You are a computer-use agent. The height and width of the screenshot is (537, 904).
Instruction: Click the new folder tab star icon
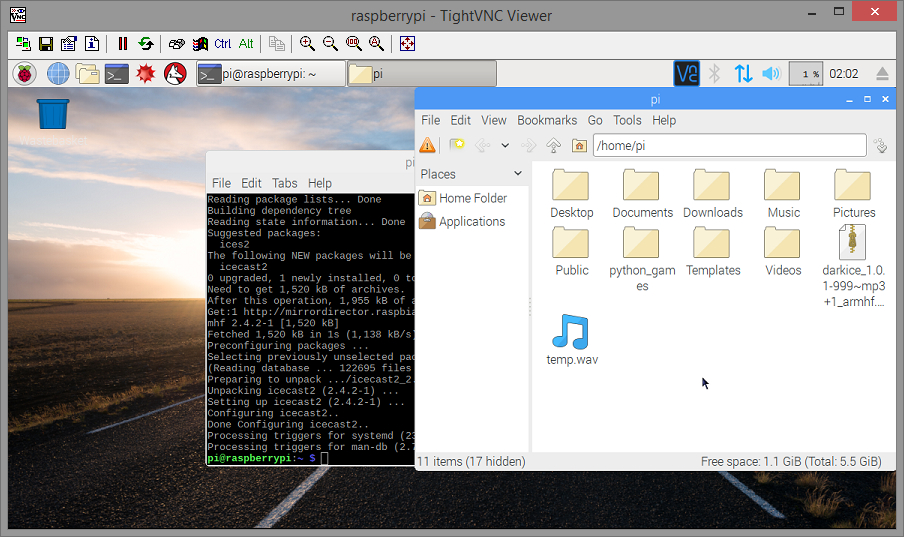(x=457, y=145)
